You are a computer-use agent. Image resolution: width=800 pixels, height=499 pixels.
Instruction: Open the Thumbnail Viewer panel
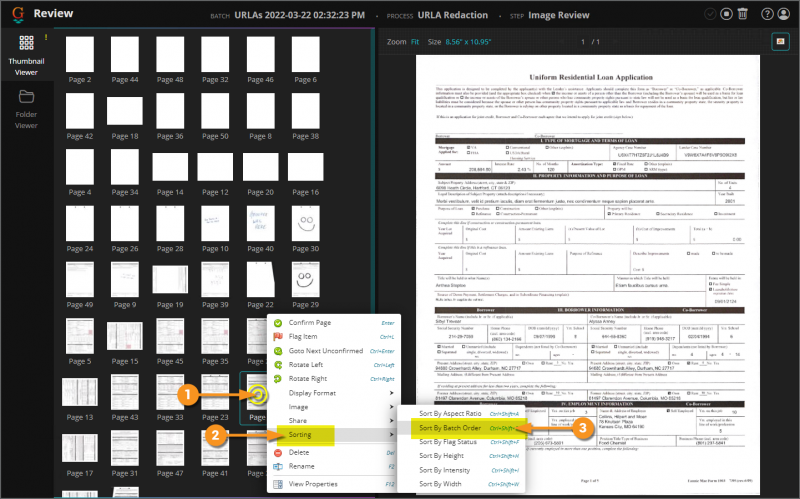[26, 55]
